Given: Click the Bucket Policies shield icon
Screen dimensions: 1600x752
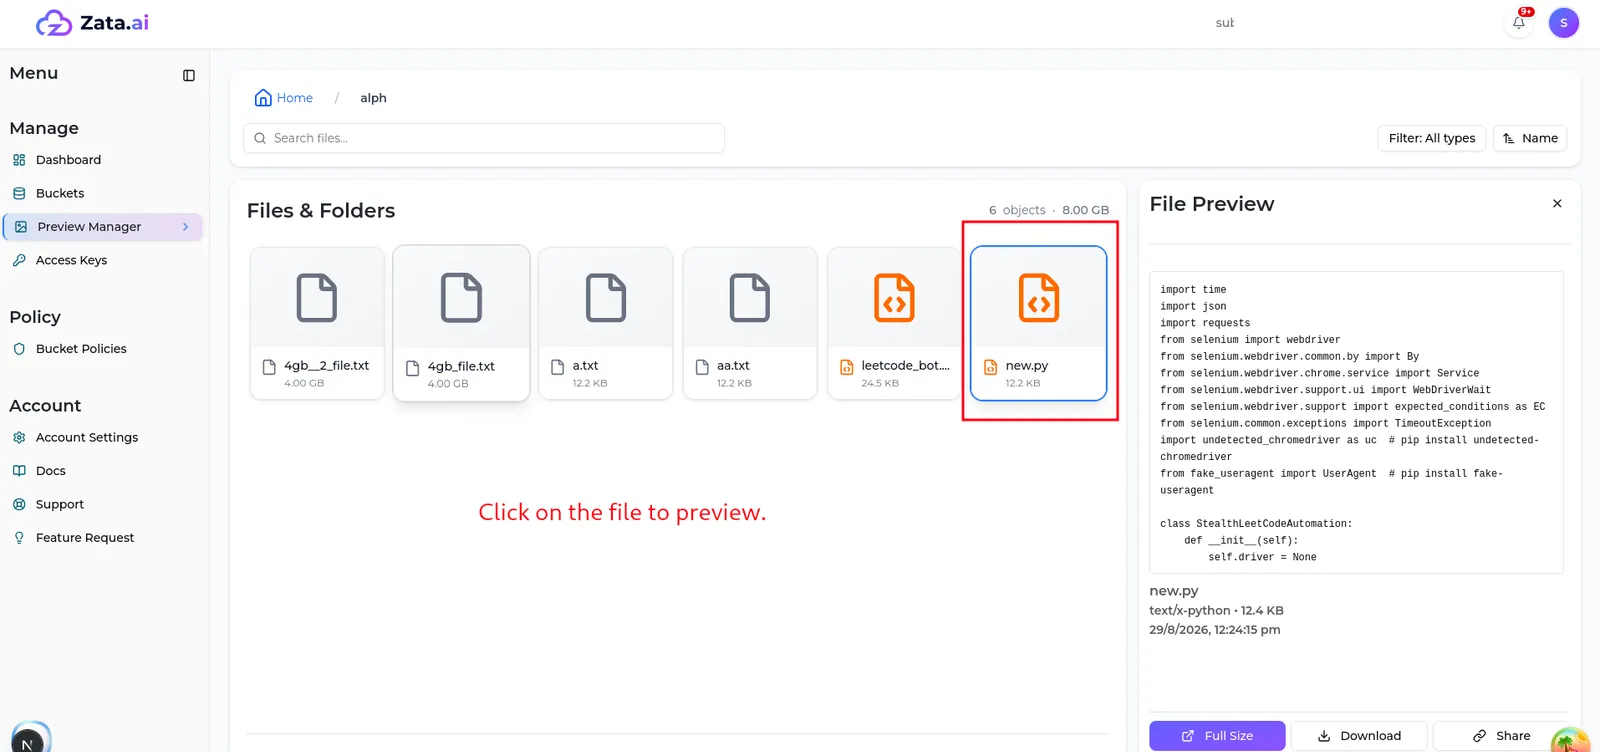Looking at the screenshot, I should click(19, 349).
